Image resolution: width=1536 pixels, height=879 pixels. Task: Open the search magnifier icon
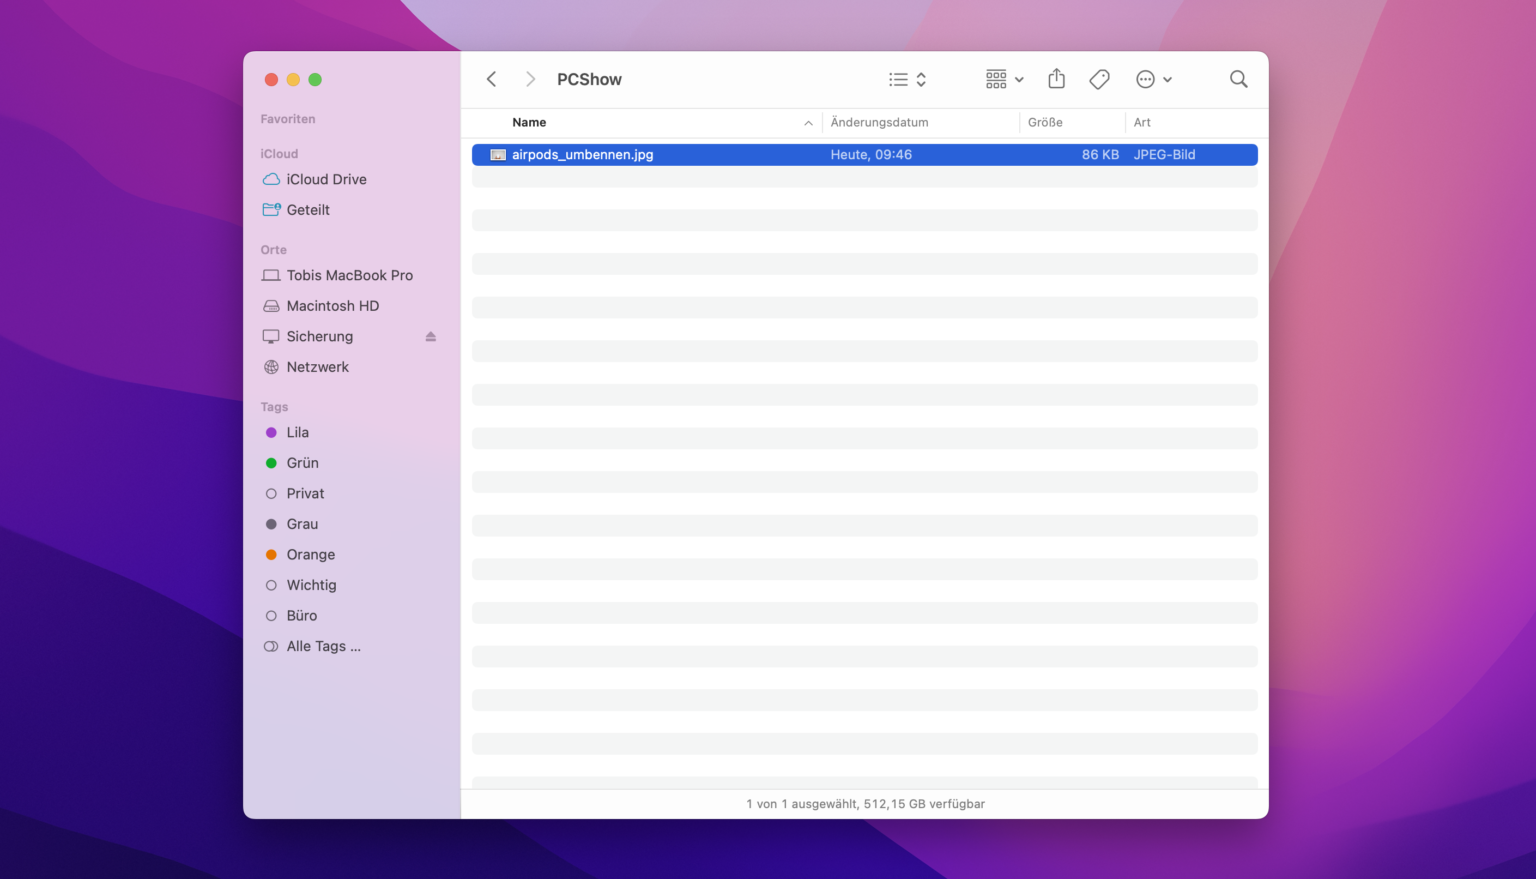1238,79
